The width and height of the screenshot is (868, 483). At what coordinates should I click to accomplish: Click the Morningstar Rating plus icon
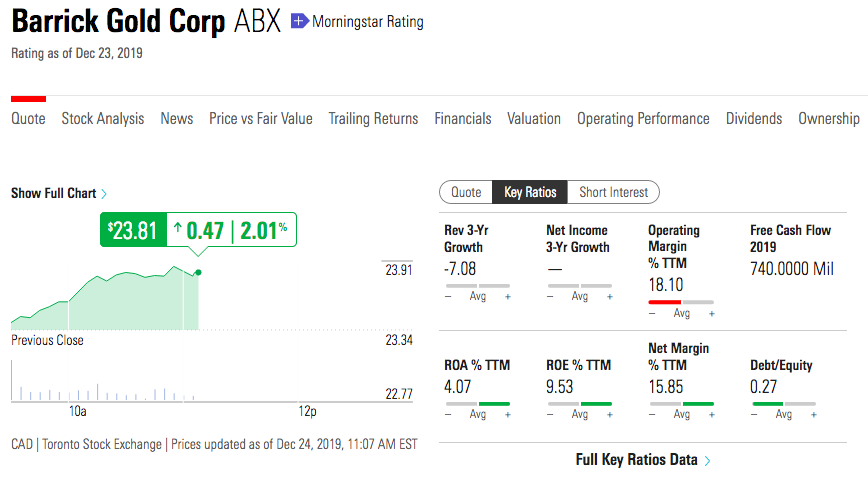point(299,21)
